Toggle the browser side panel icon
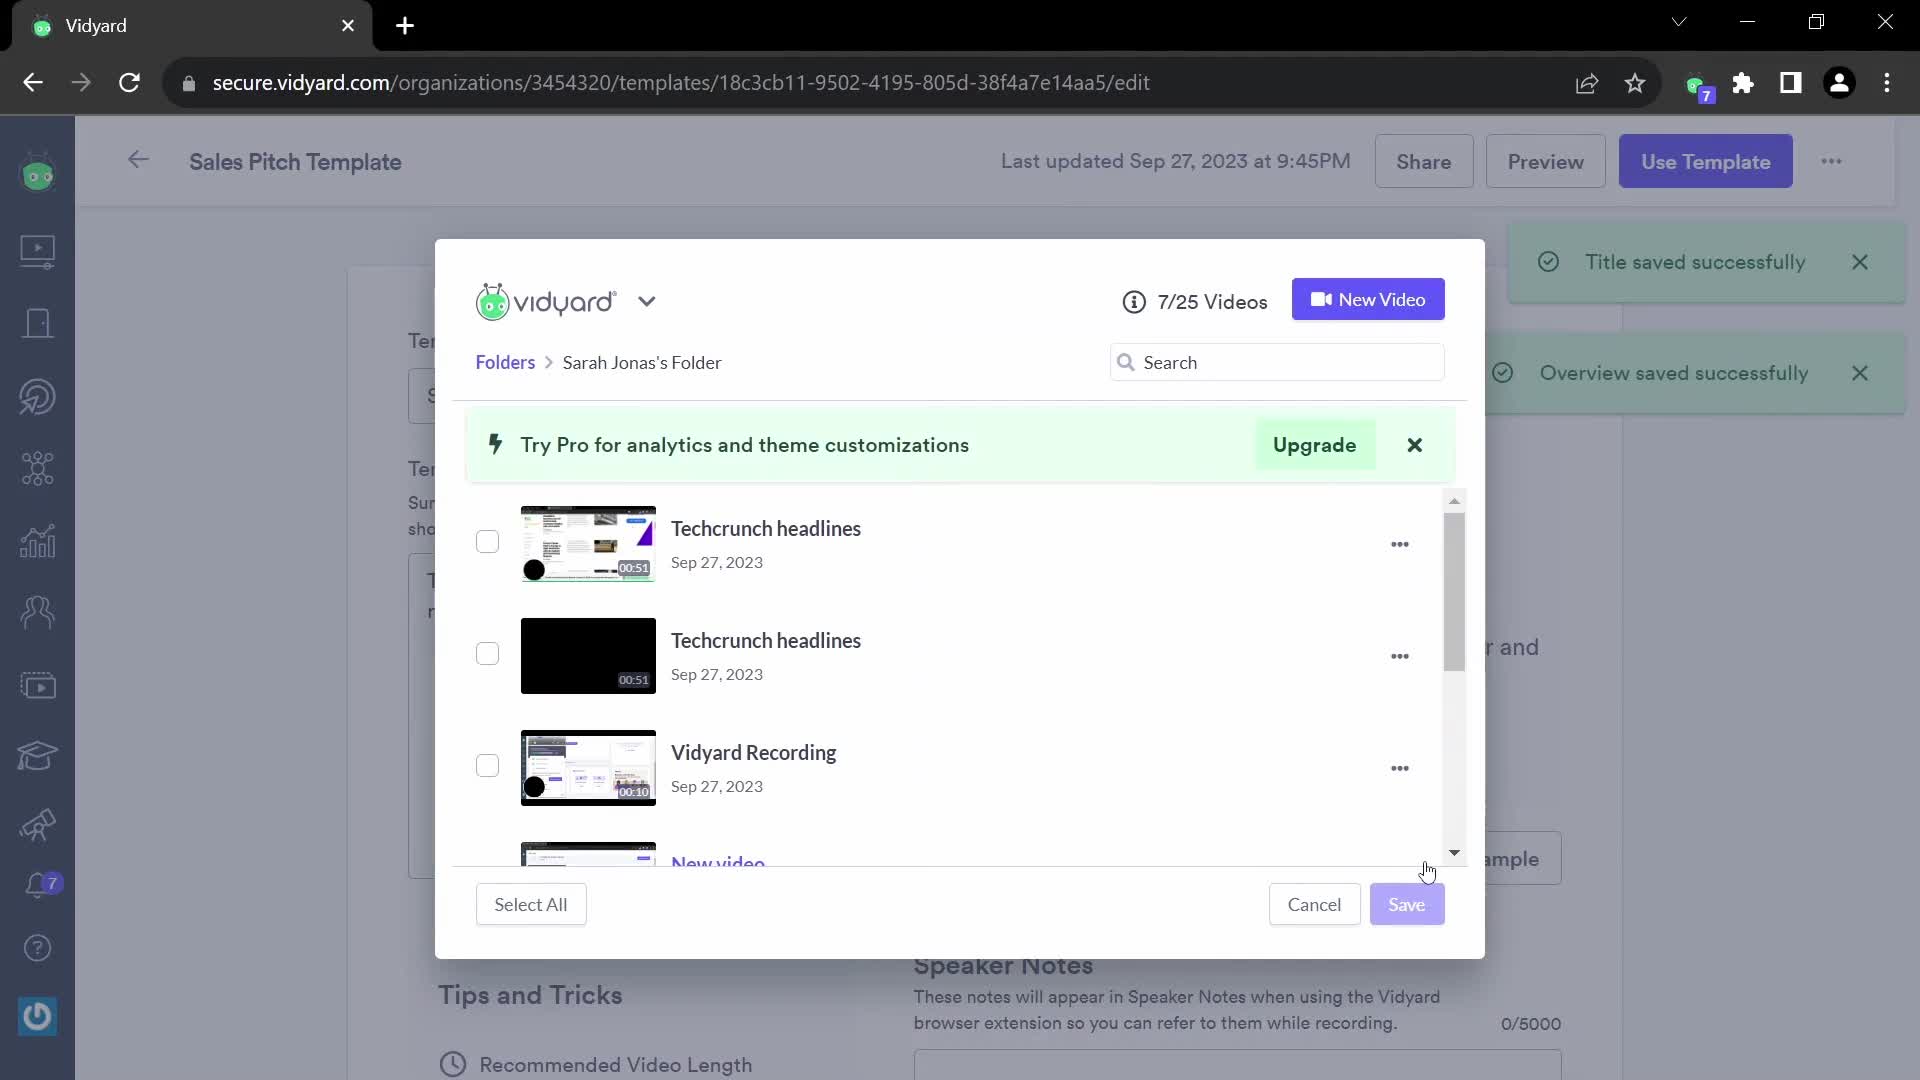 [1790, 83]
